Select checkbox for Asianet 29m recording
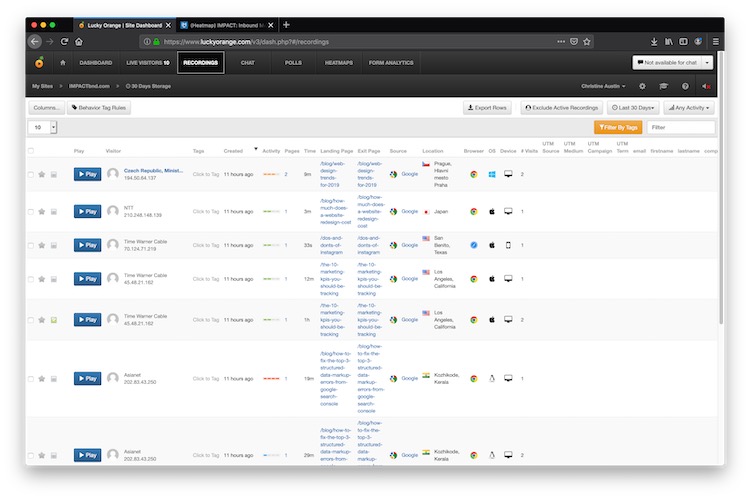 (31, 455)
